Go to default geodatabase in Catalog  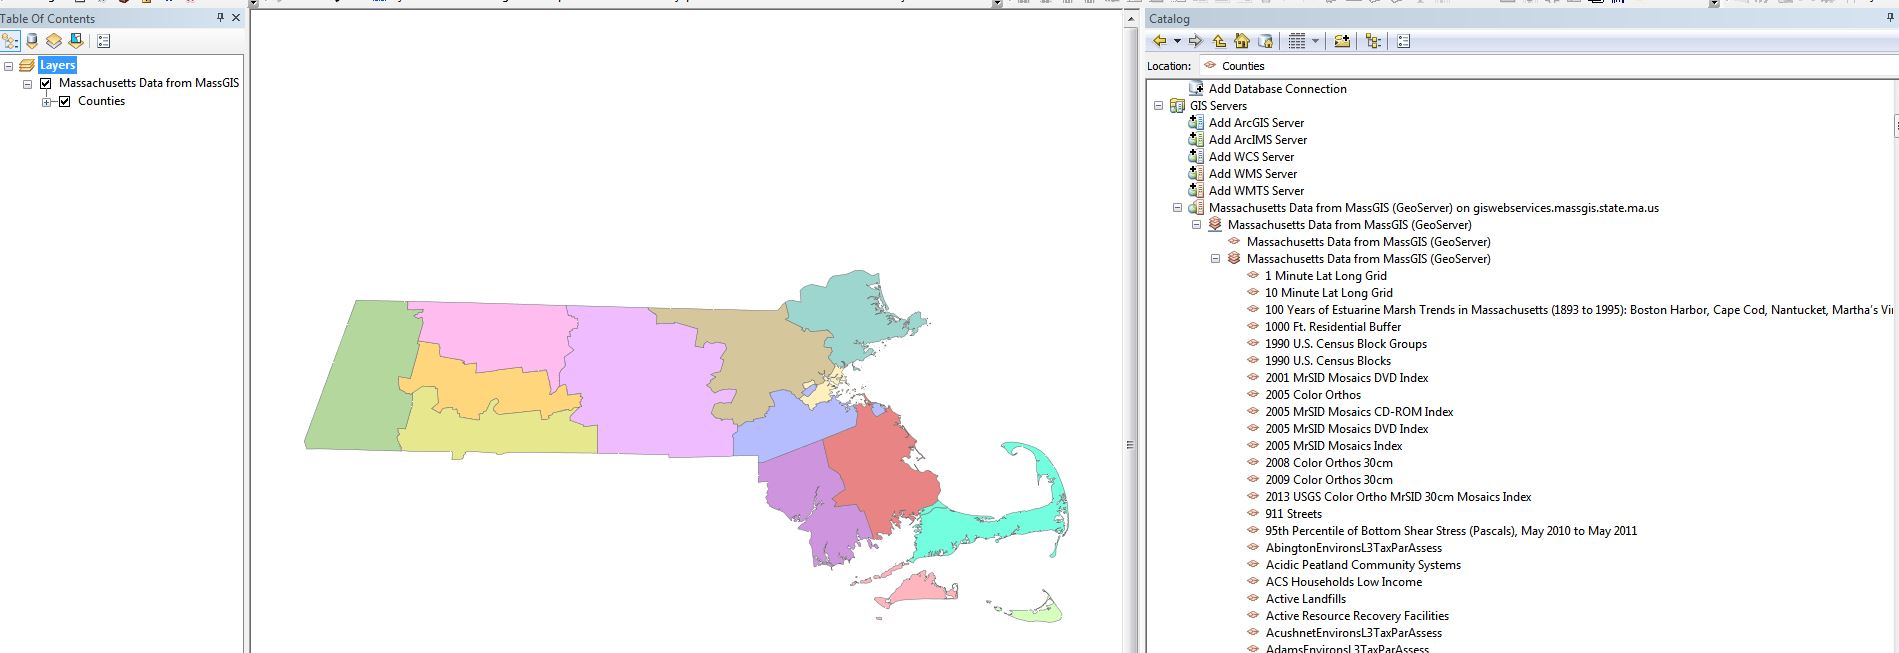point(1265,41)
